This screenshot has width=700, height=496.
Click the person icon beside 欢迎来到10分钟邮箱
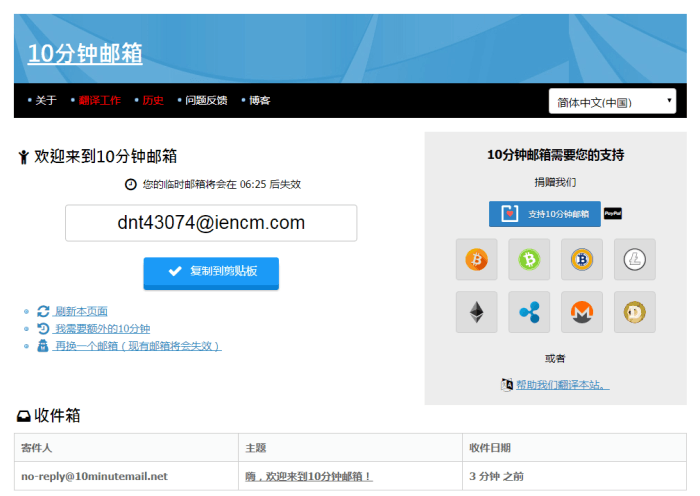24,157
